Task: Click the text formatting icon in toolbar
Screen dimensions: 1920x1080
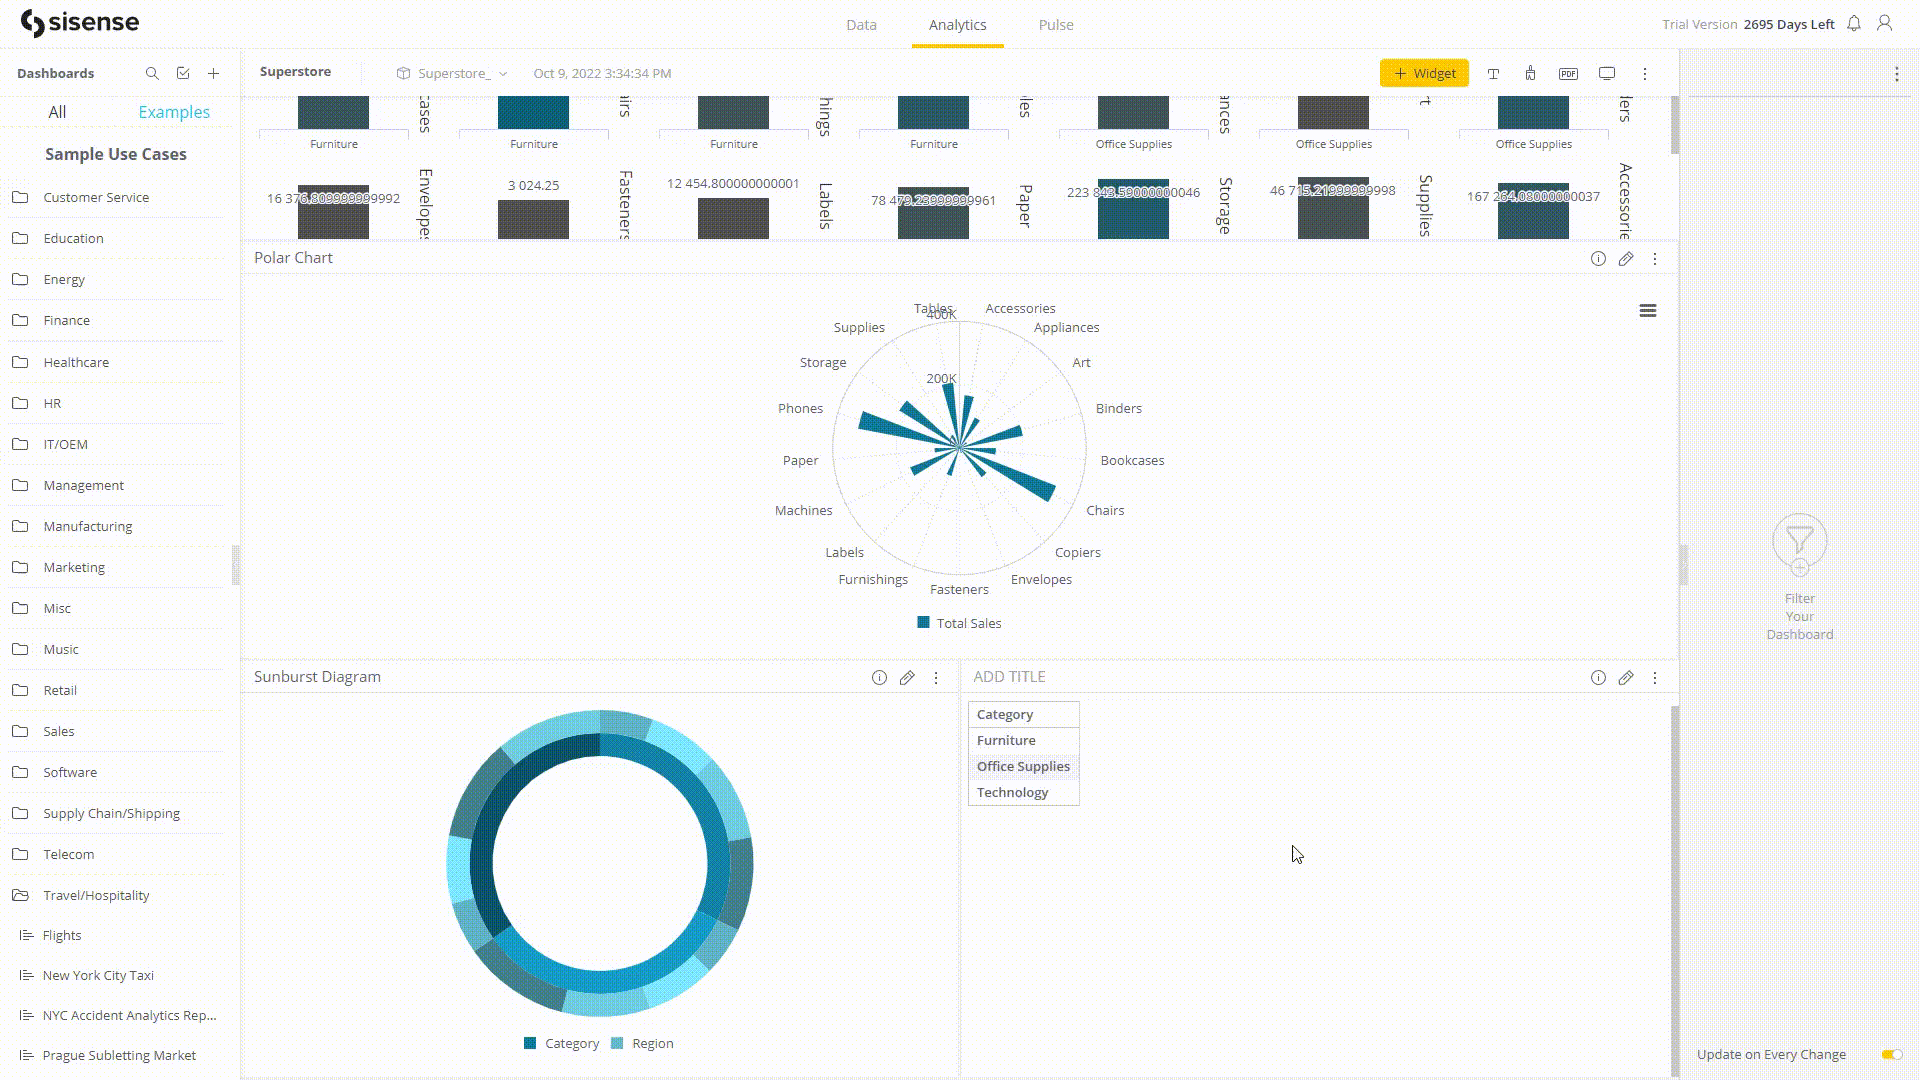Action: pos(1493,73)
